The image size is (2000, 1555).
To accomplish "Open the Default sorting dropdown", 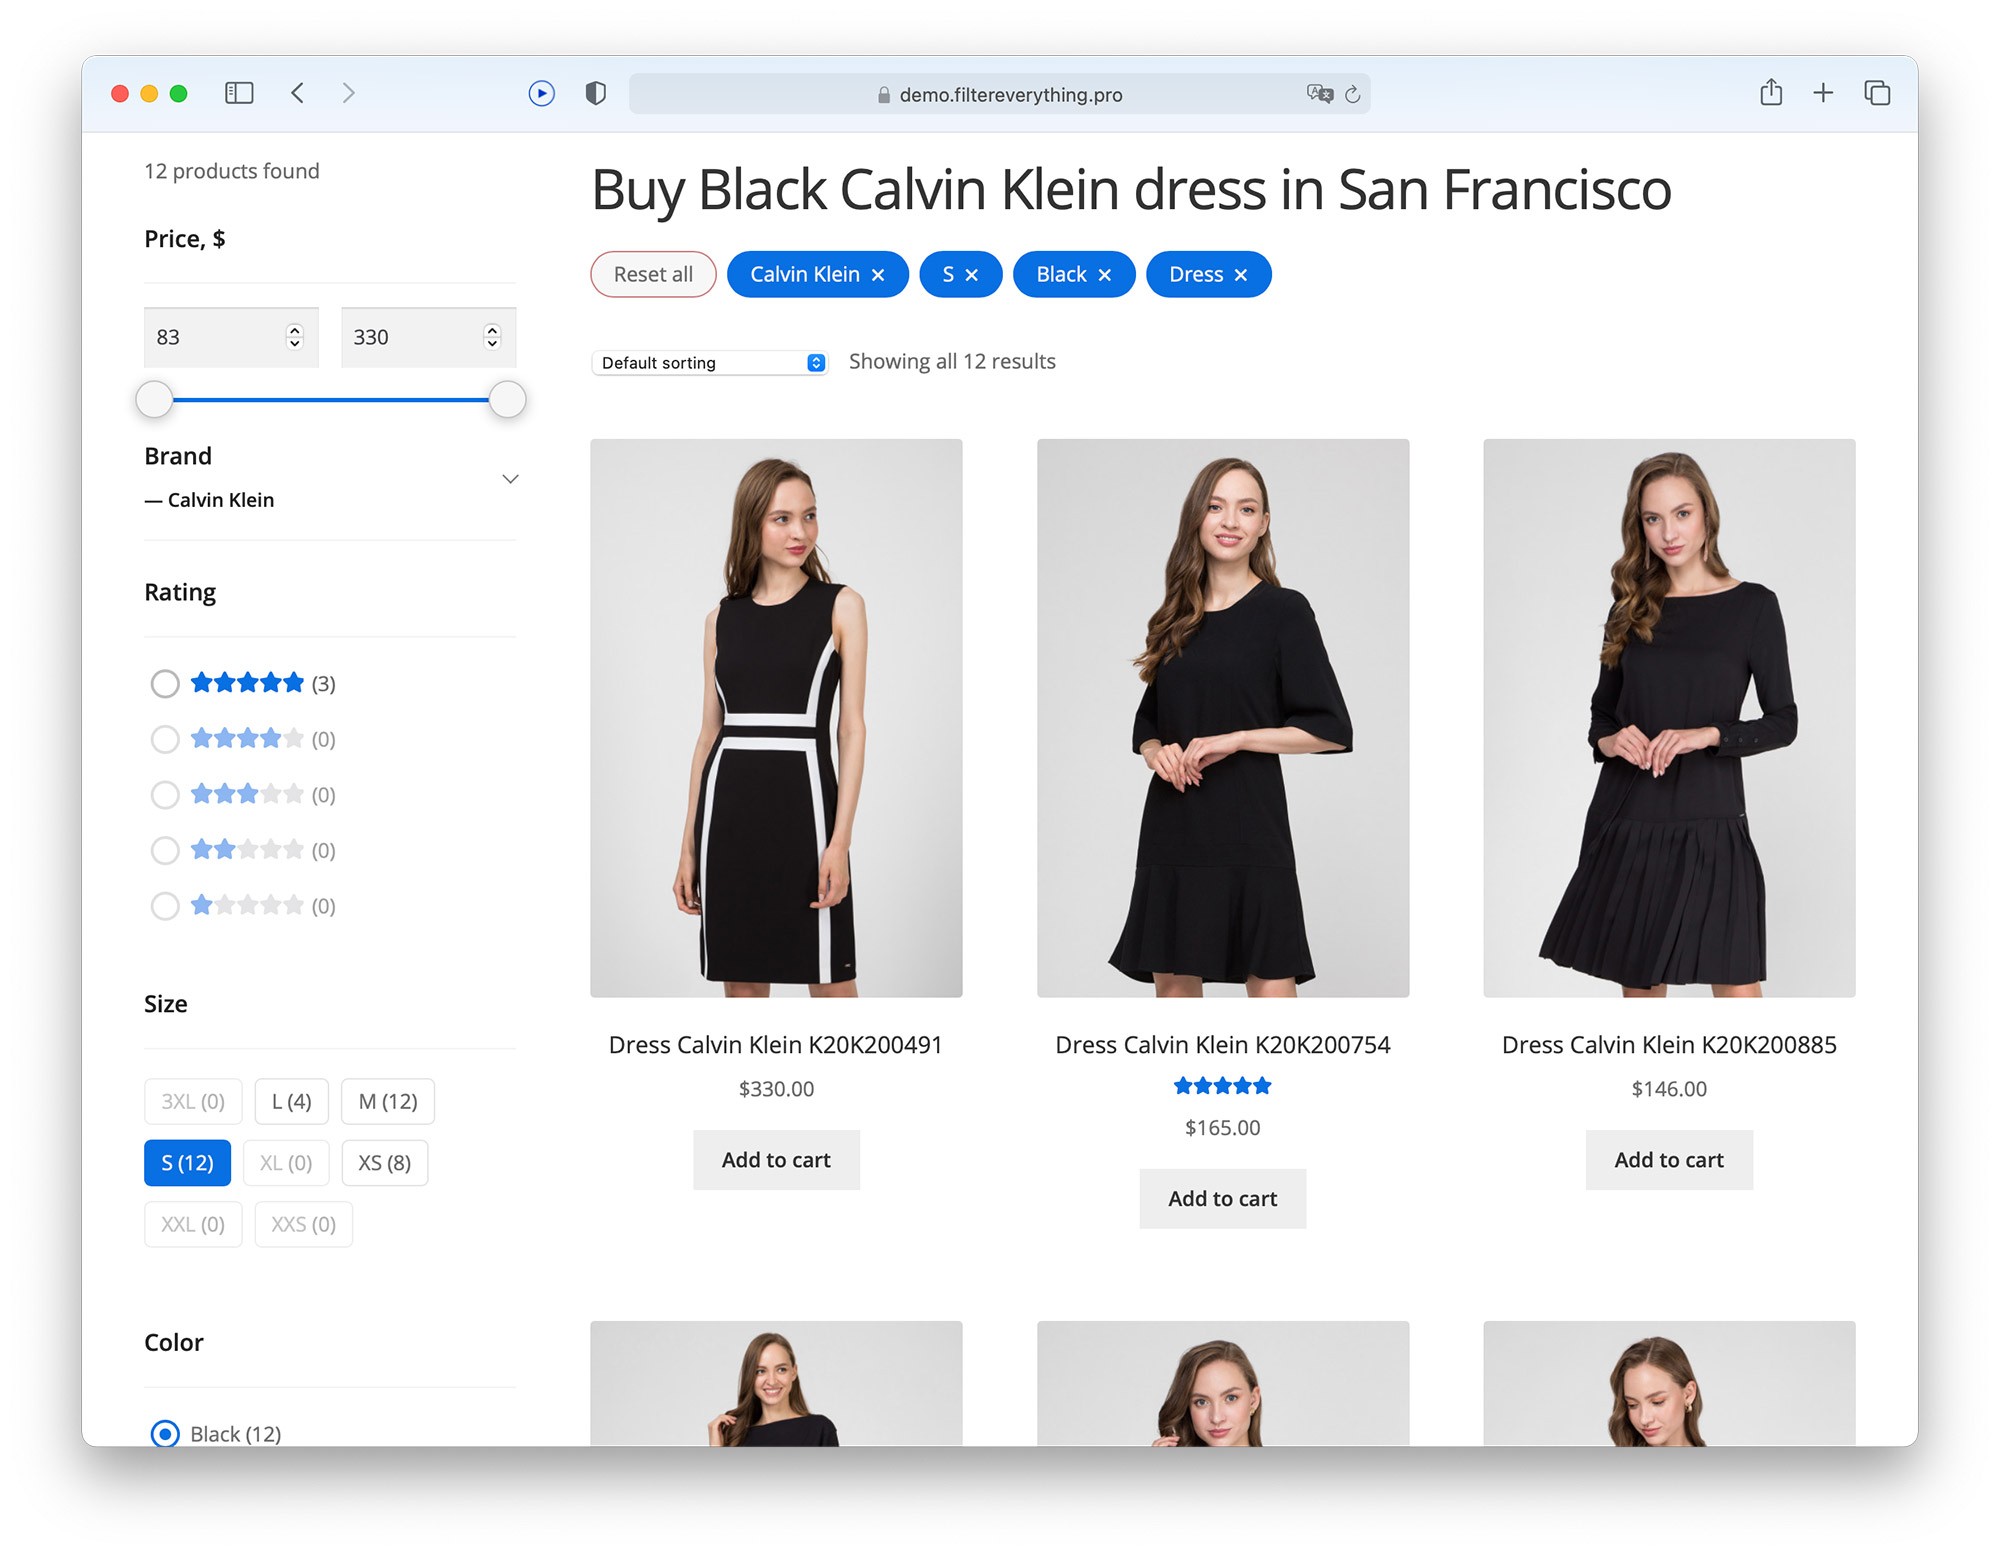I will 709,362.
